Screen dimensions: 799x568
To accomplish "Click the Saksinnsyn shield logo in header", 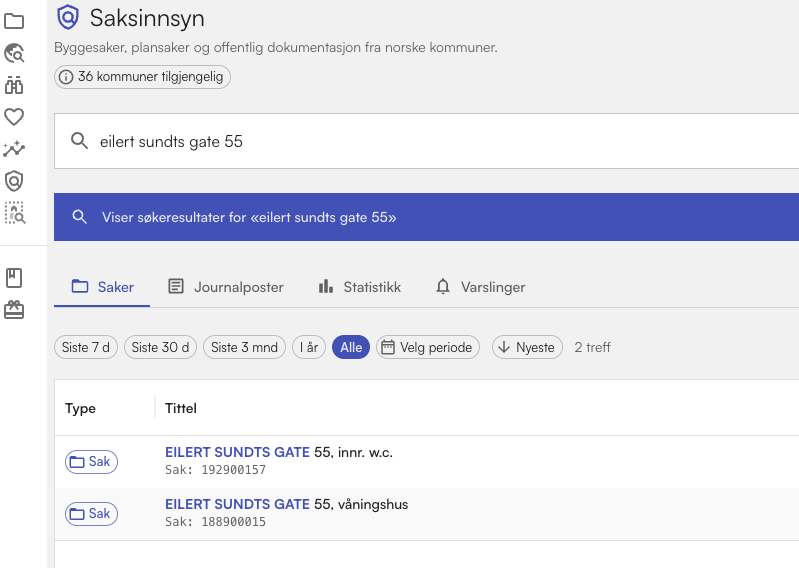I will tap(68, 18).
